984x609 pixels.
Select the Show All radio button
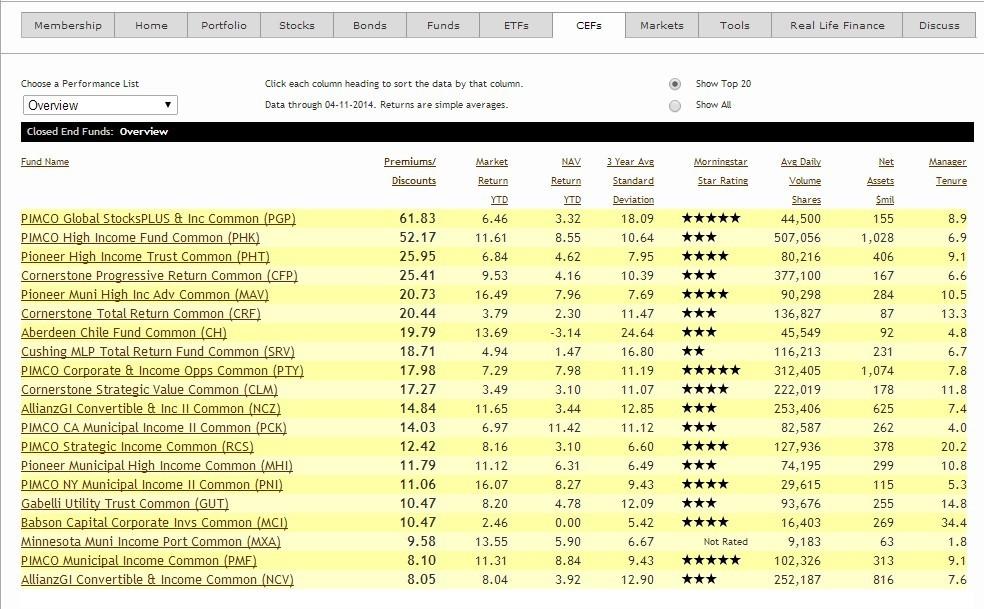(675, 105)
